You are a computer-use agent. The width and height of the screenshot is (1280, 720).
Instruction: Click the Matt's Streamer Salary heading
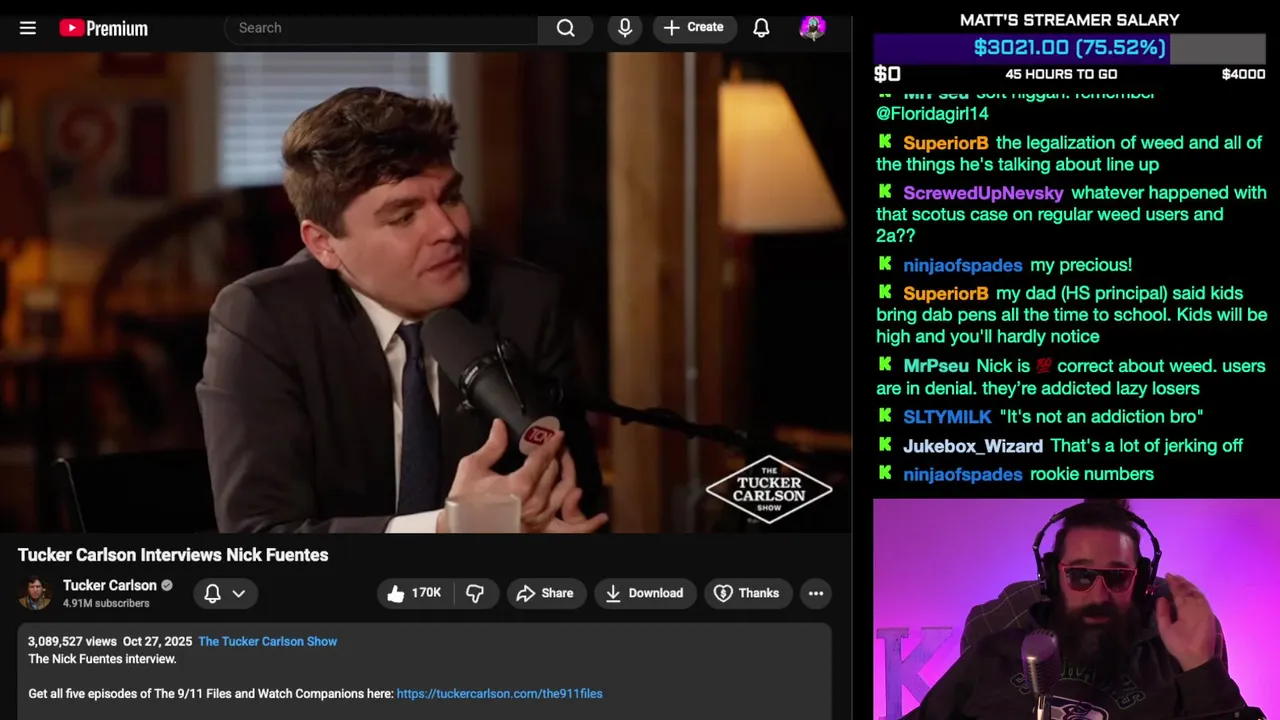[1069, 20]
